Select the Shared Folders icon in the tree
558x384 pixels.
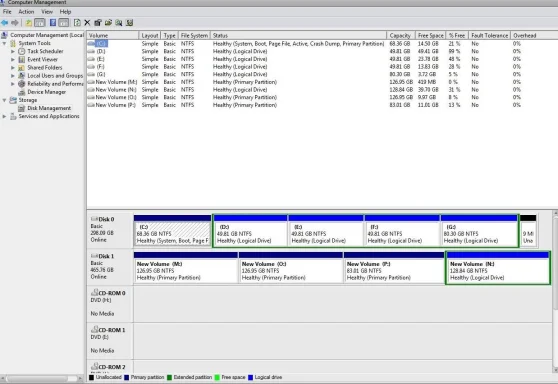click(22, 68)
